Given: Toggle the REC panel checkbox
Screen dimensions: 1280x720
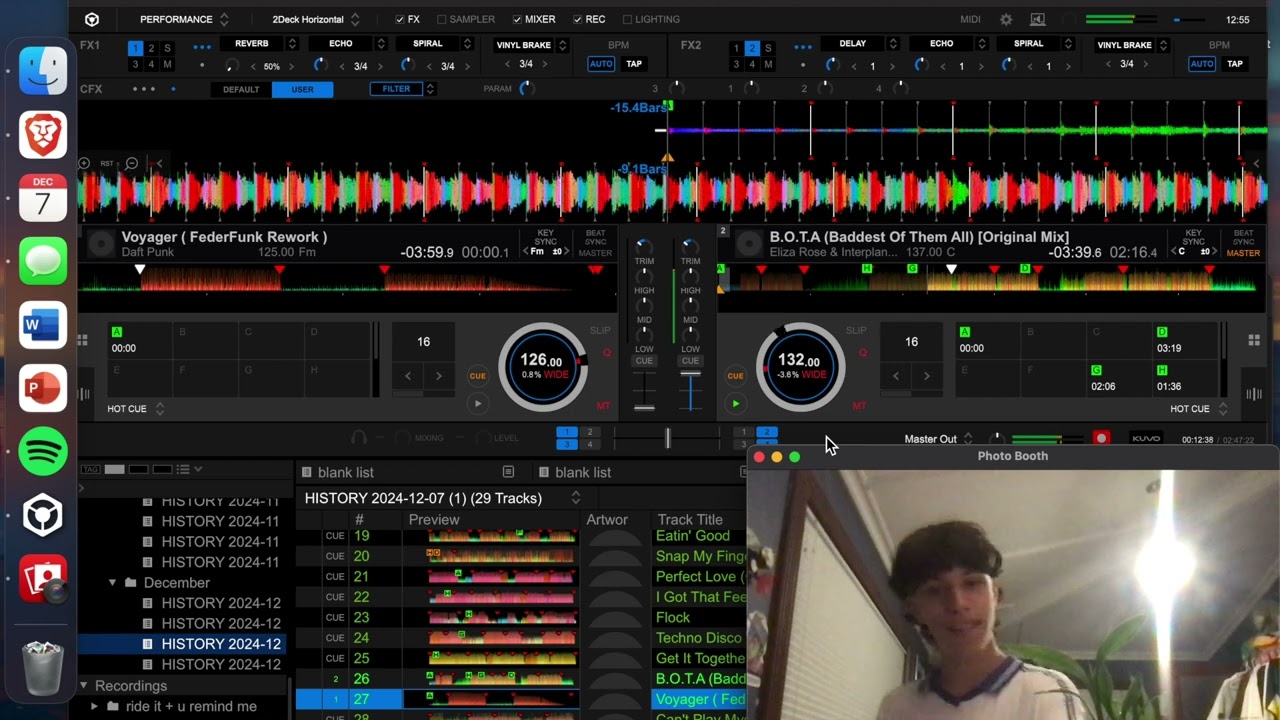Looking at the screenshot, I should pos(577,19).
